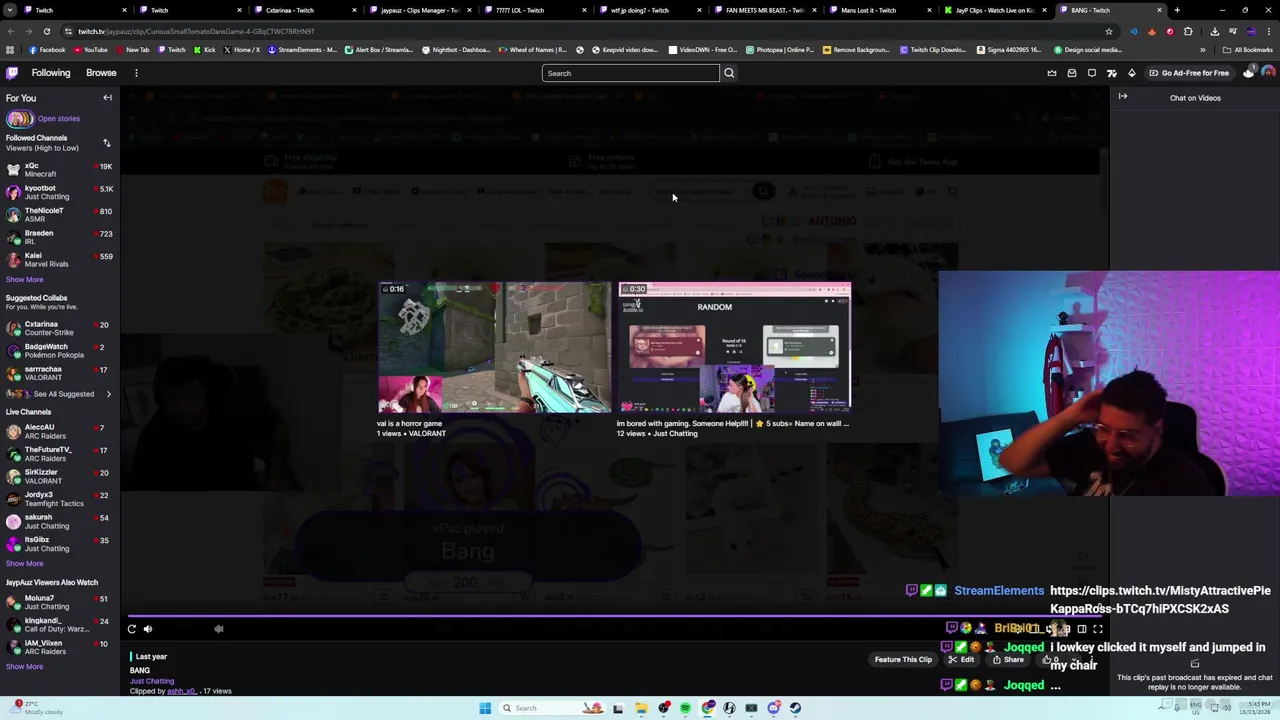This screenshot has height=720, width=1280.
Task: Open Moluna7 channel in sidebar
Action: click(x=59, y=602)
